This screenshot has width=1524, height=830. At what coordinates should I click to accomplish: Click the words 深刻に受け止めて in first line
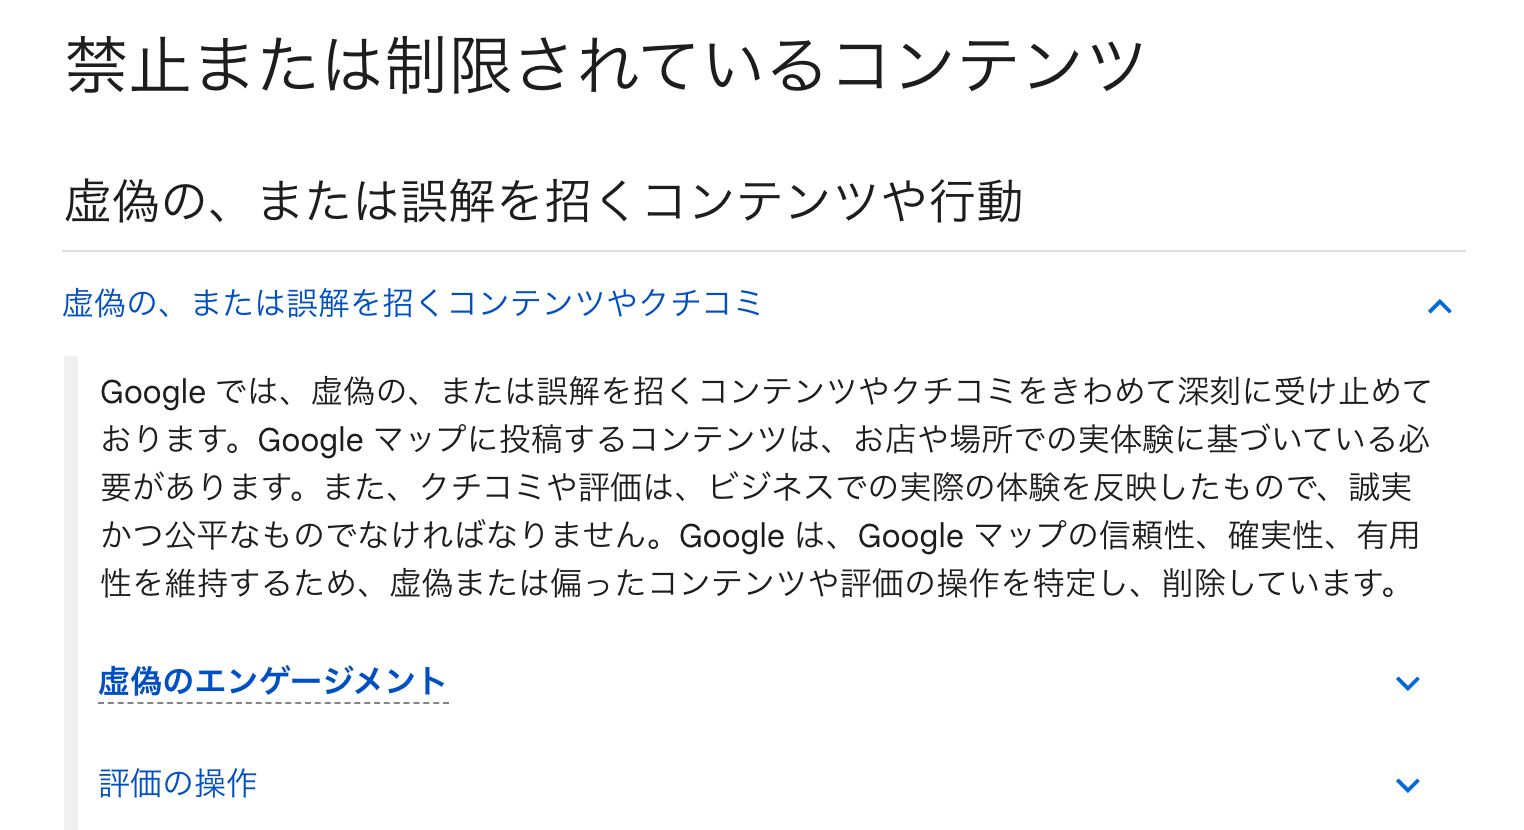click(x=1304, y=391)
